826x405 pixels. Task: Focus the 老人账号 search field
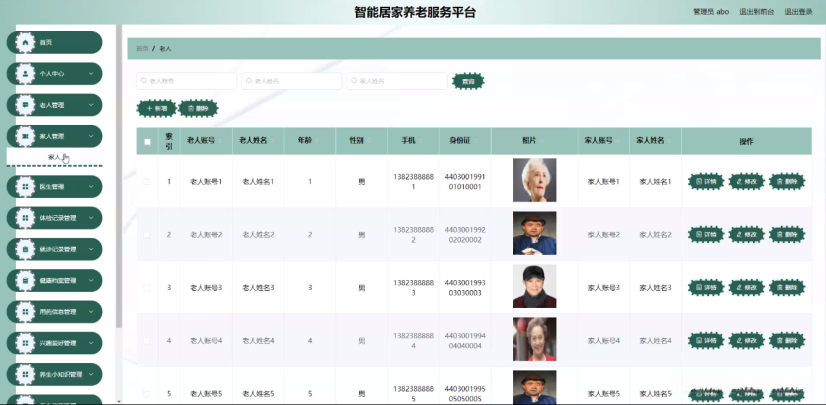pos(186,81)
